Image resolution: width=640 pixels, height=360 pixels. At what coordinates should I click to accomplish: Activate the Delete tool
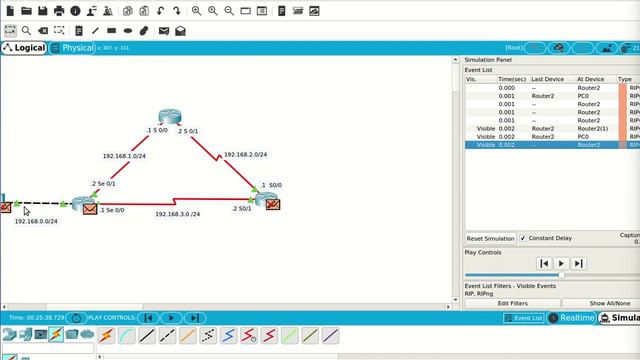tap(43, 31)
